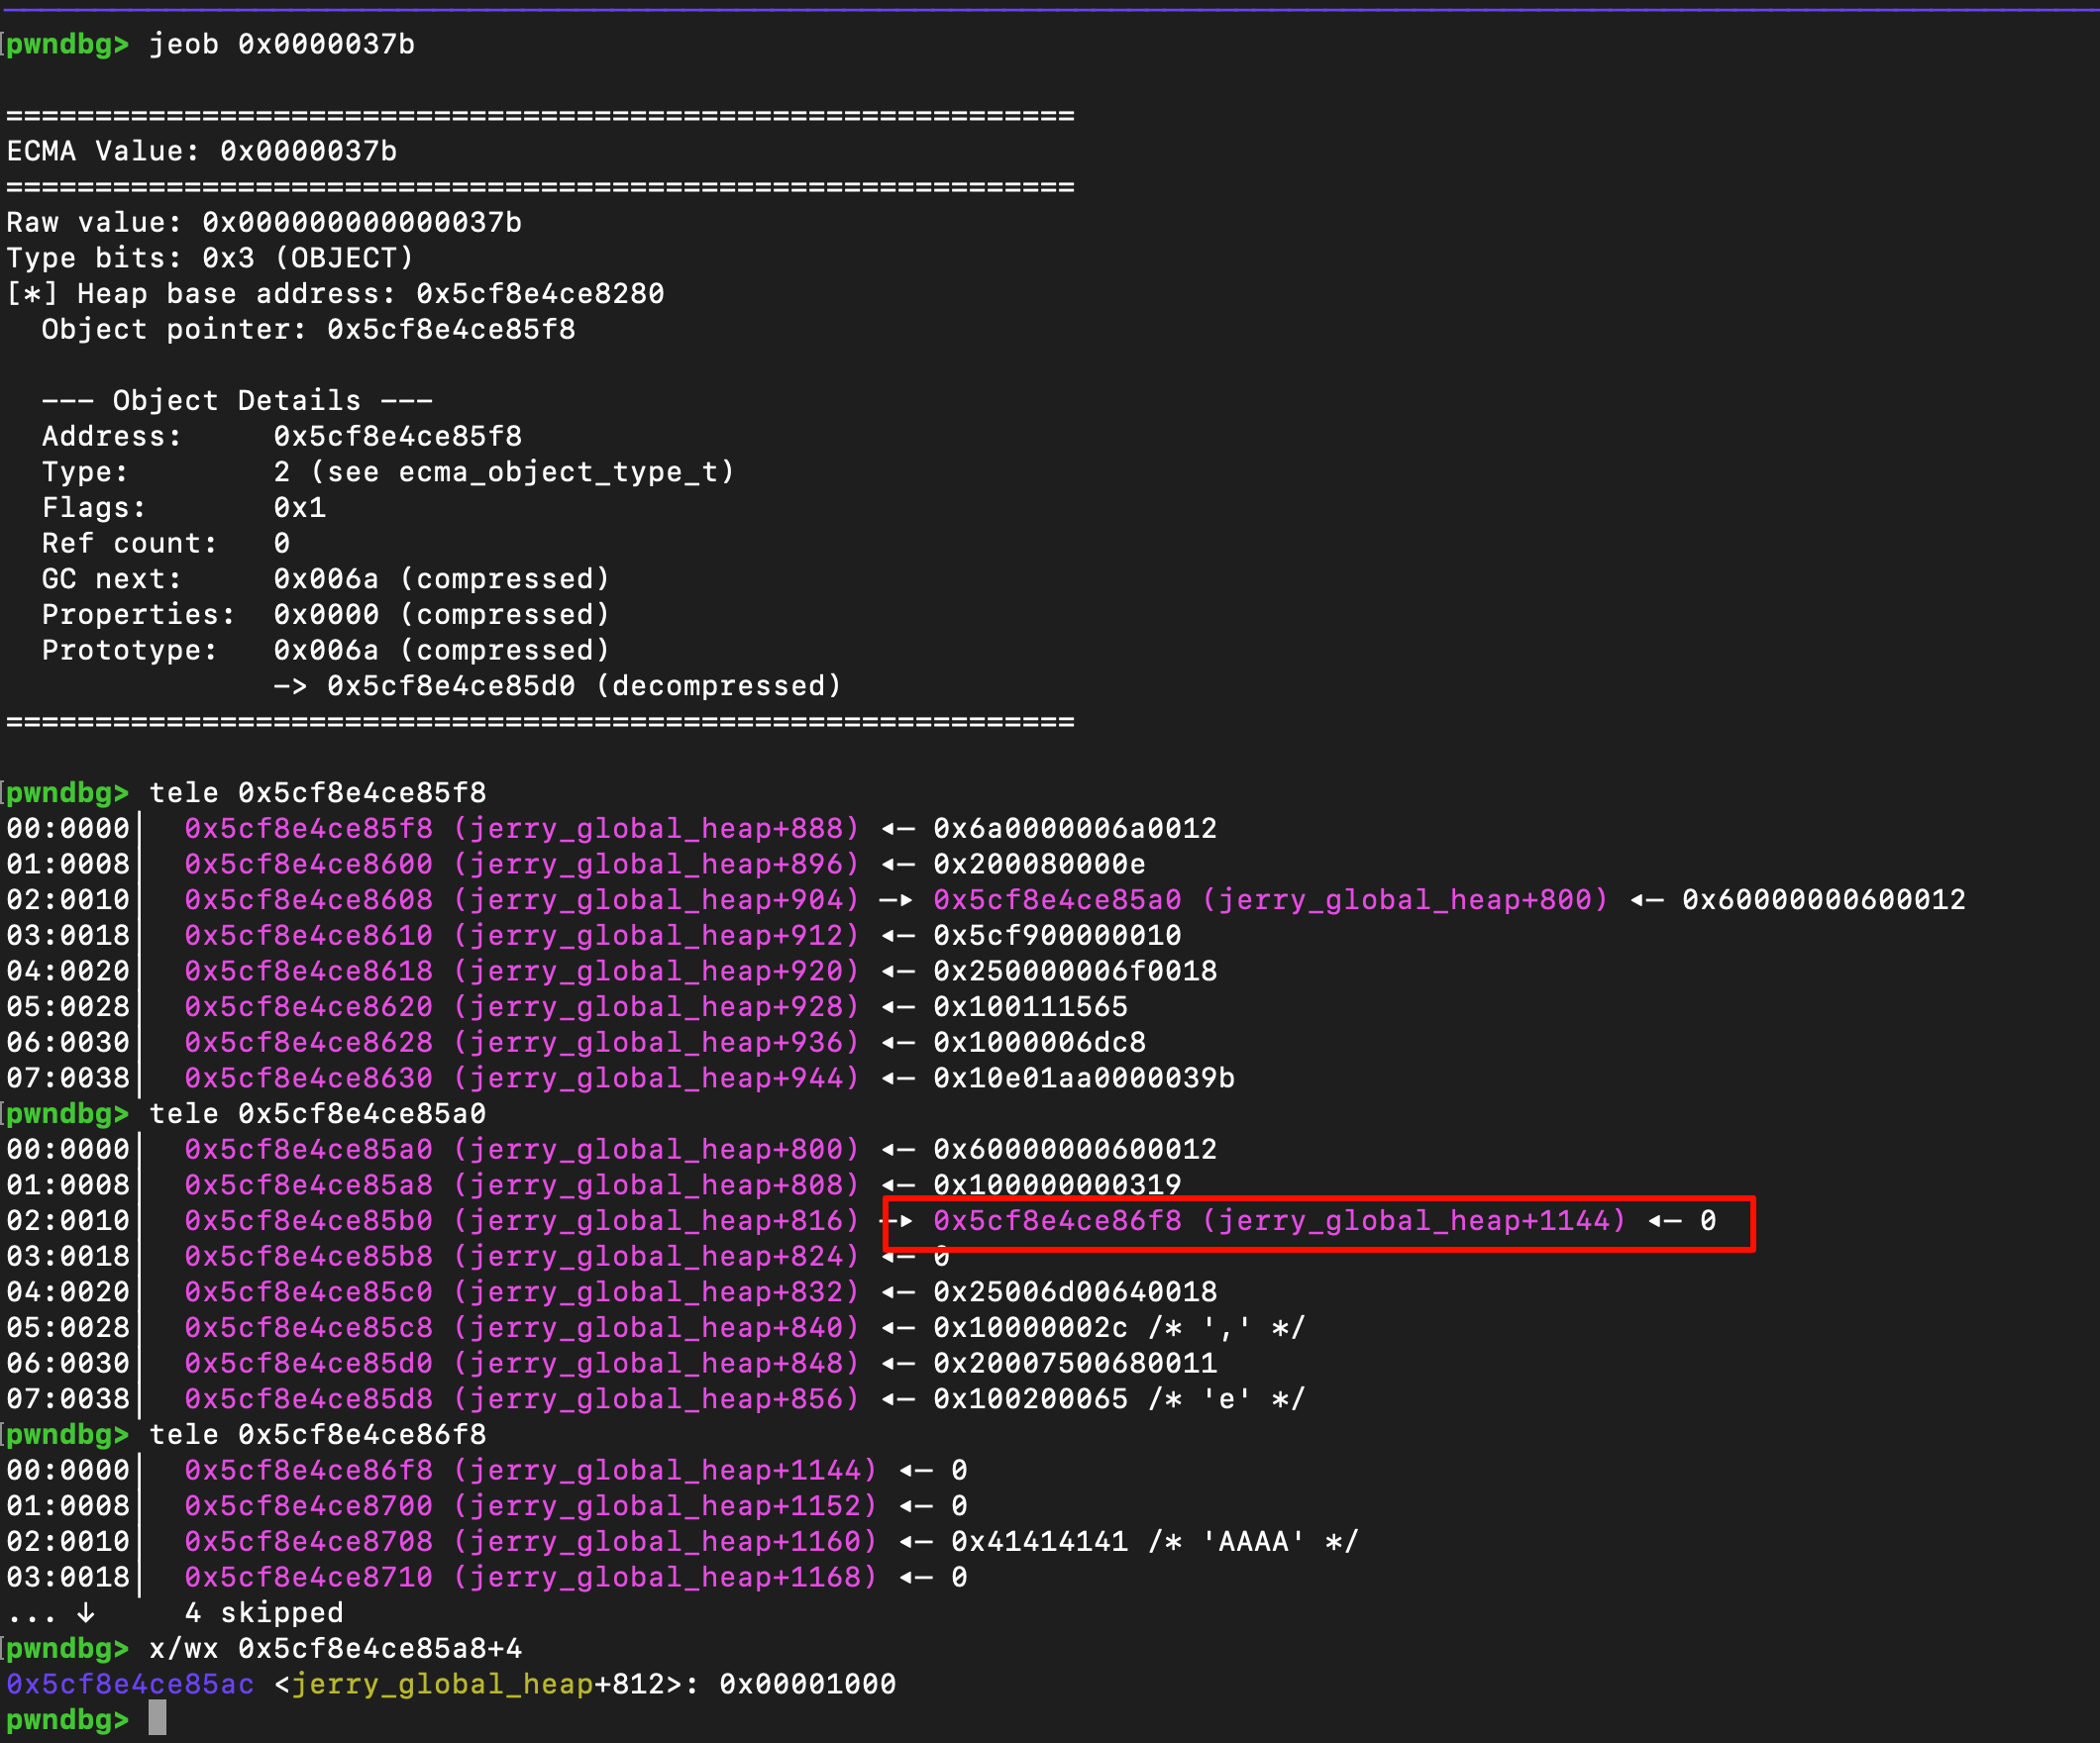This screenshot has width=2100, height=1743.
Task: Click the Object pointer value 0x5cf8e4ce85f8
Action: click(x=451, y=329)
